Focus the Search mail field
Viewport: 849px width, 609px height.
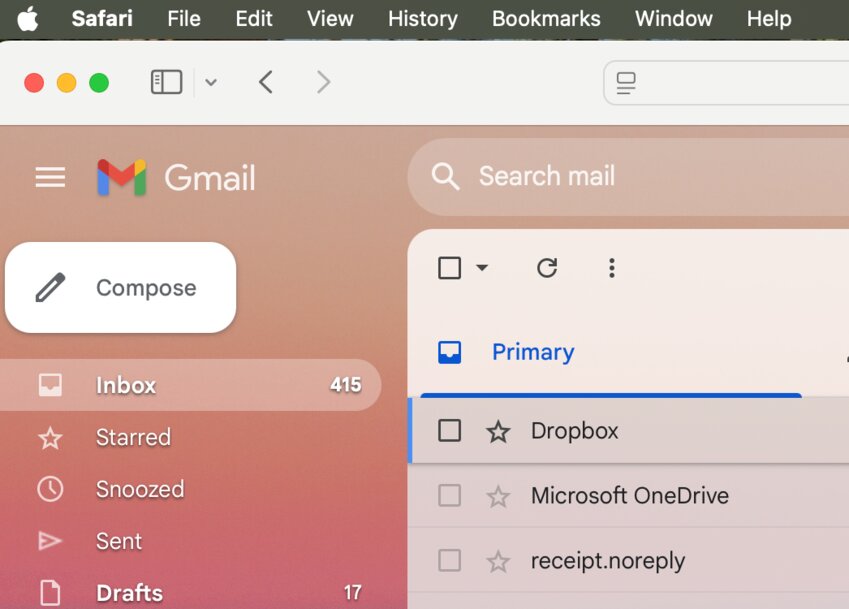coord(628,176)
